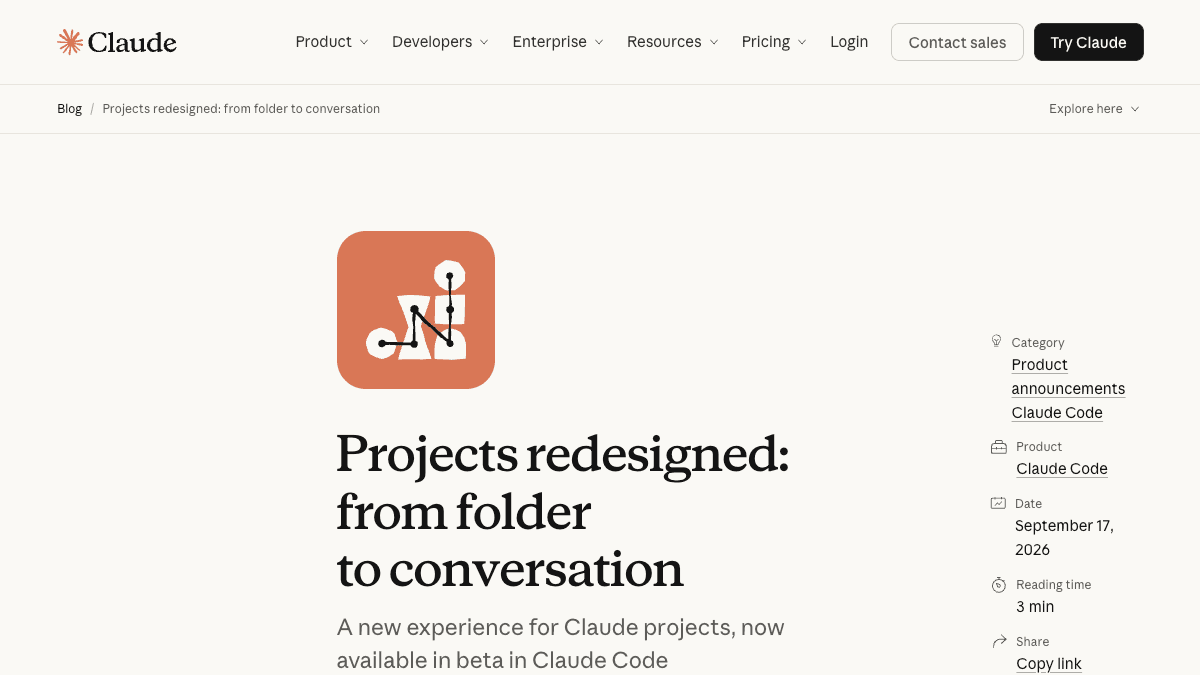This screenshot has height=675, width=1200.
Task: Open the Pricing navigation menu
Action: 774,42
